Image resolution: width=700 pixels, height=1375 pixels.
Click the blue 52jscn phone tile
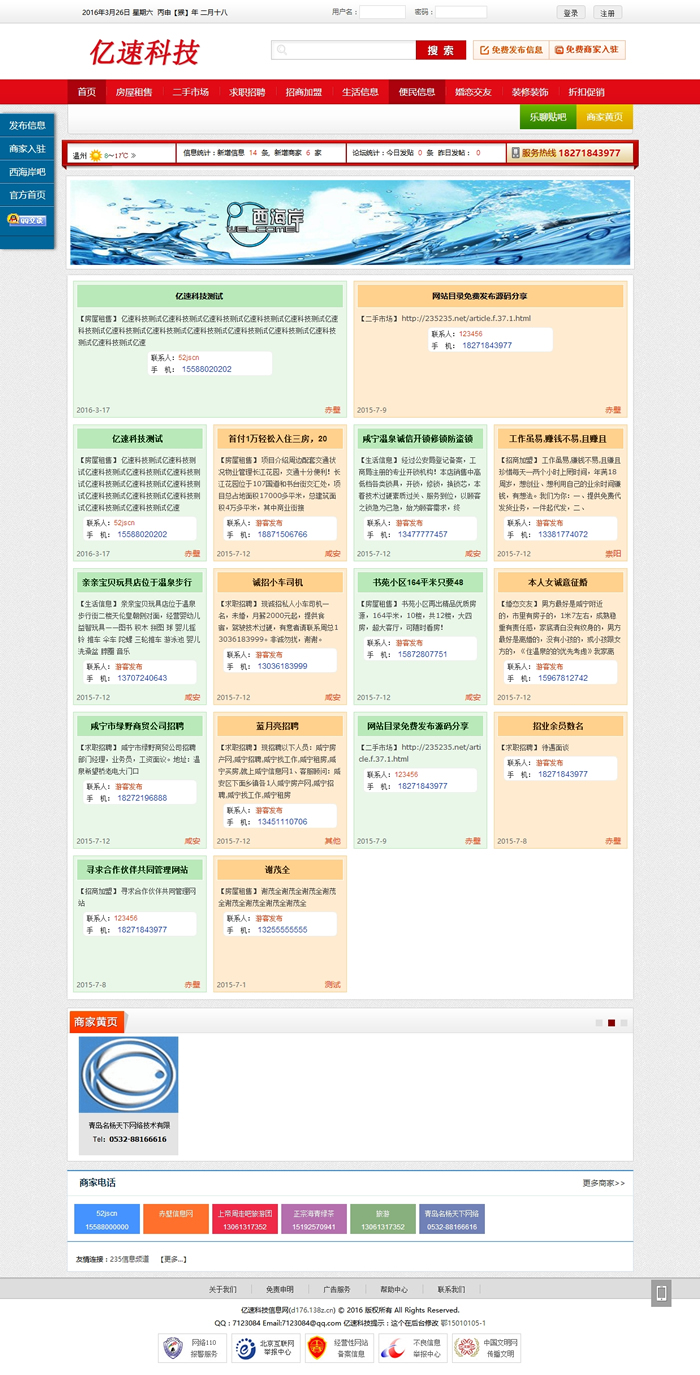pyautogui.click(x=106, y=1219)
